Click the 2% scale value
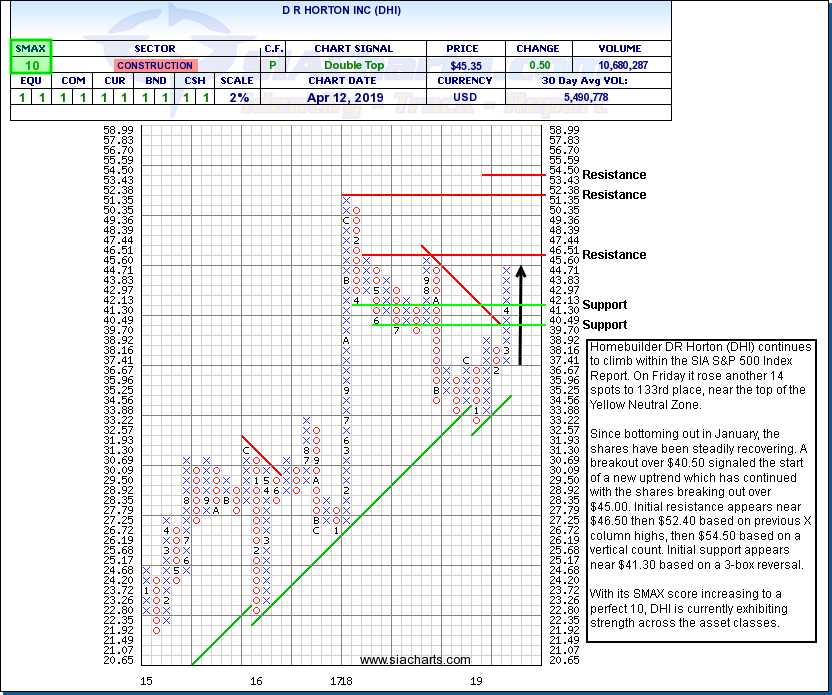The image size is (832, 695). pos(237,98)
